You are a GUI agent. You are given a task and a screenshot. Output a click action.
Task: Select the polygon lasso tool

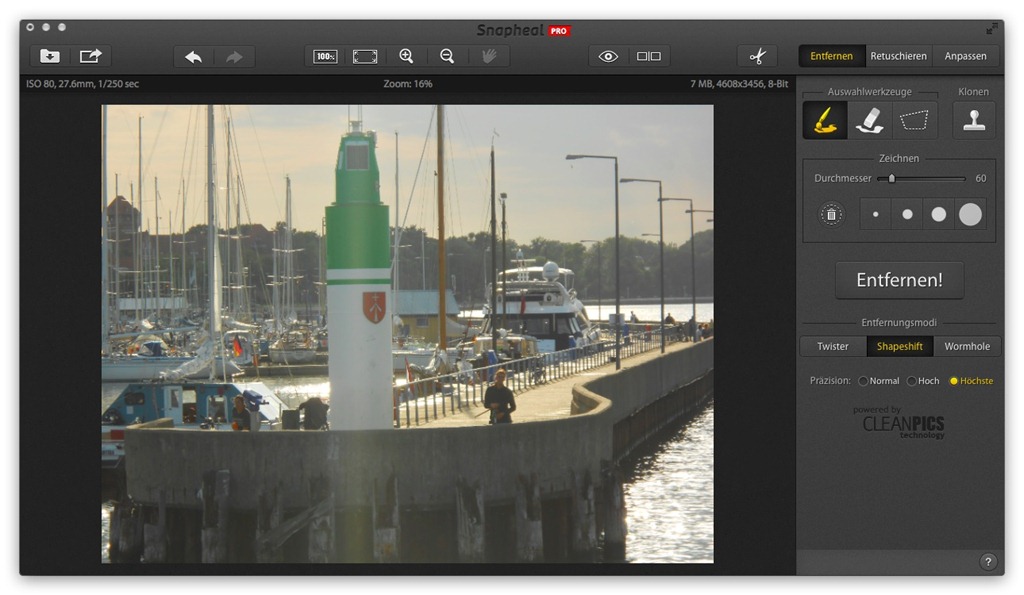click(x=914, y=121)
